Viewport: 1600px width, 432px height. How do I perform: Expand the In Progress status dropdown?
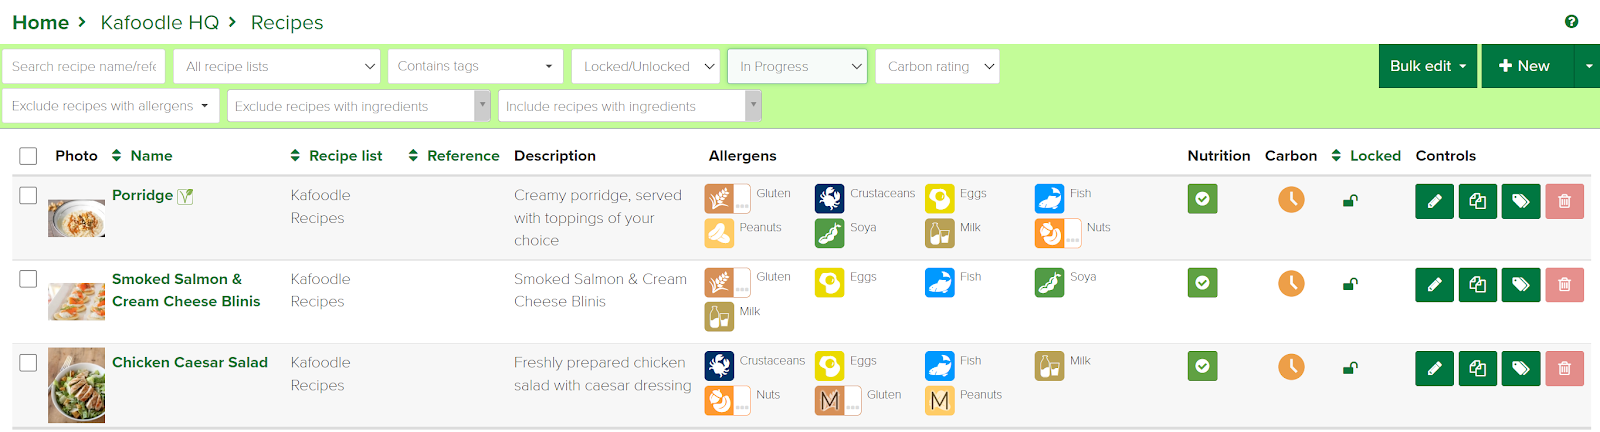pyautogui.click(x=797, y=66)
